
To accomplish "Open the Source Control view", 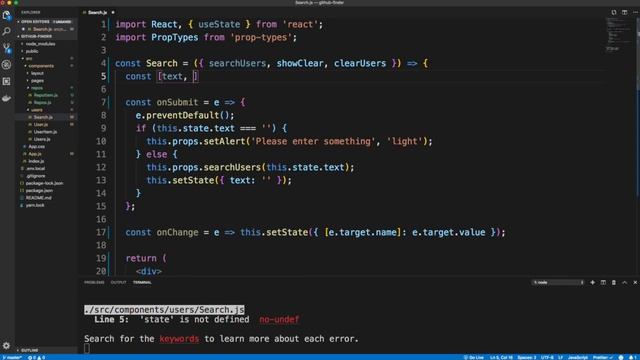I will click(x=7, y=48).
